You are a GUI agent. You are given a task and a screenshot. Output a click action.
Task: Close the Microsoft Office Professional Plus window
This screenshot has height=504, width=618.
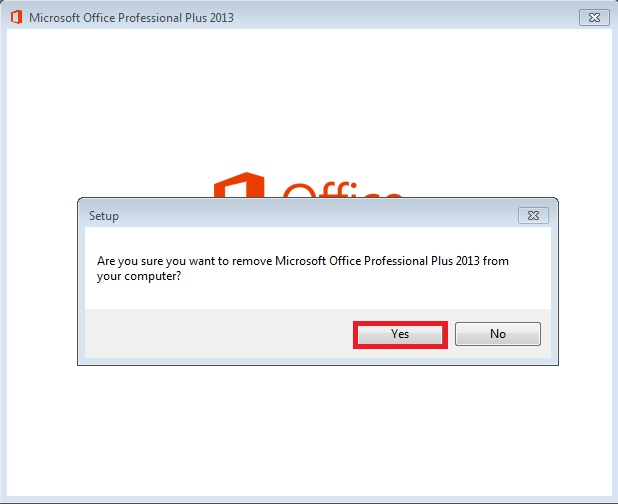click(594, 18)
